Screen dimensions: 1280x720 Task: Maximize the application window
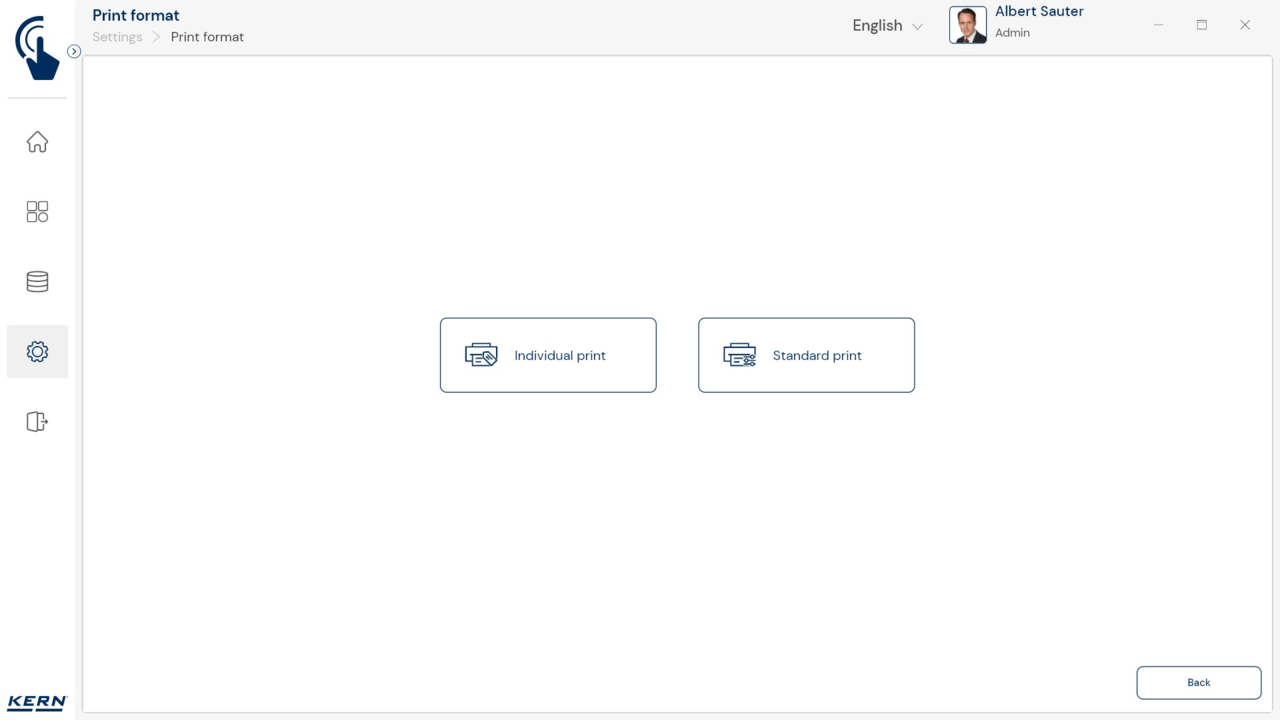tap(1202, 25)
